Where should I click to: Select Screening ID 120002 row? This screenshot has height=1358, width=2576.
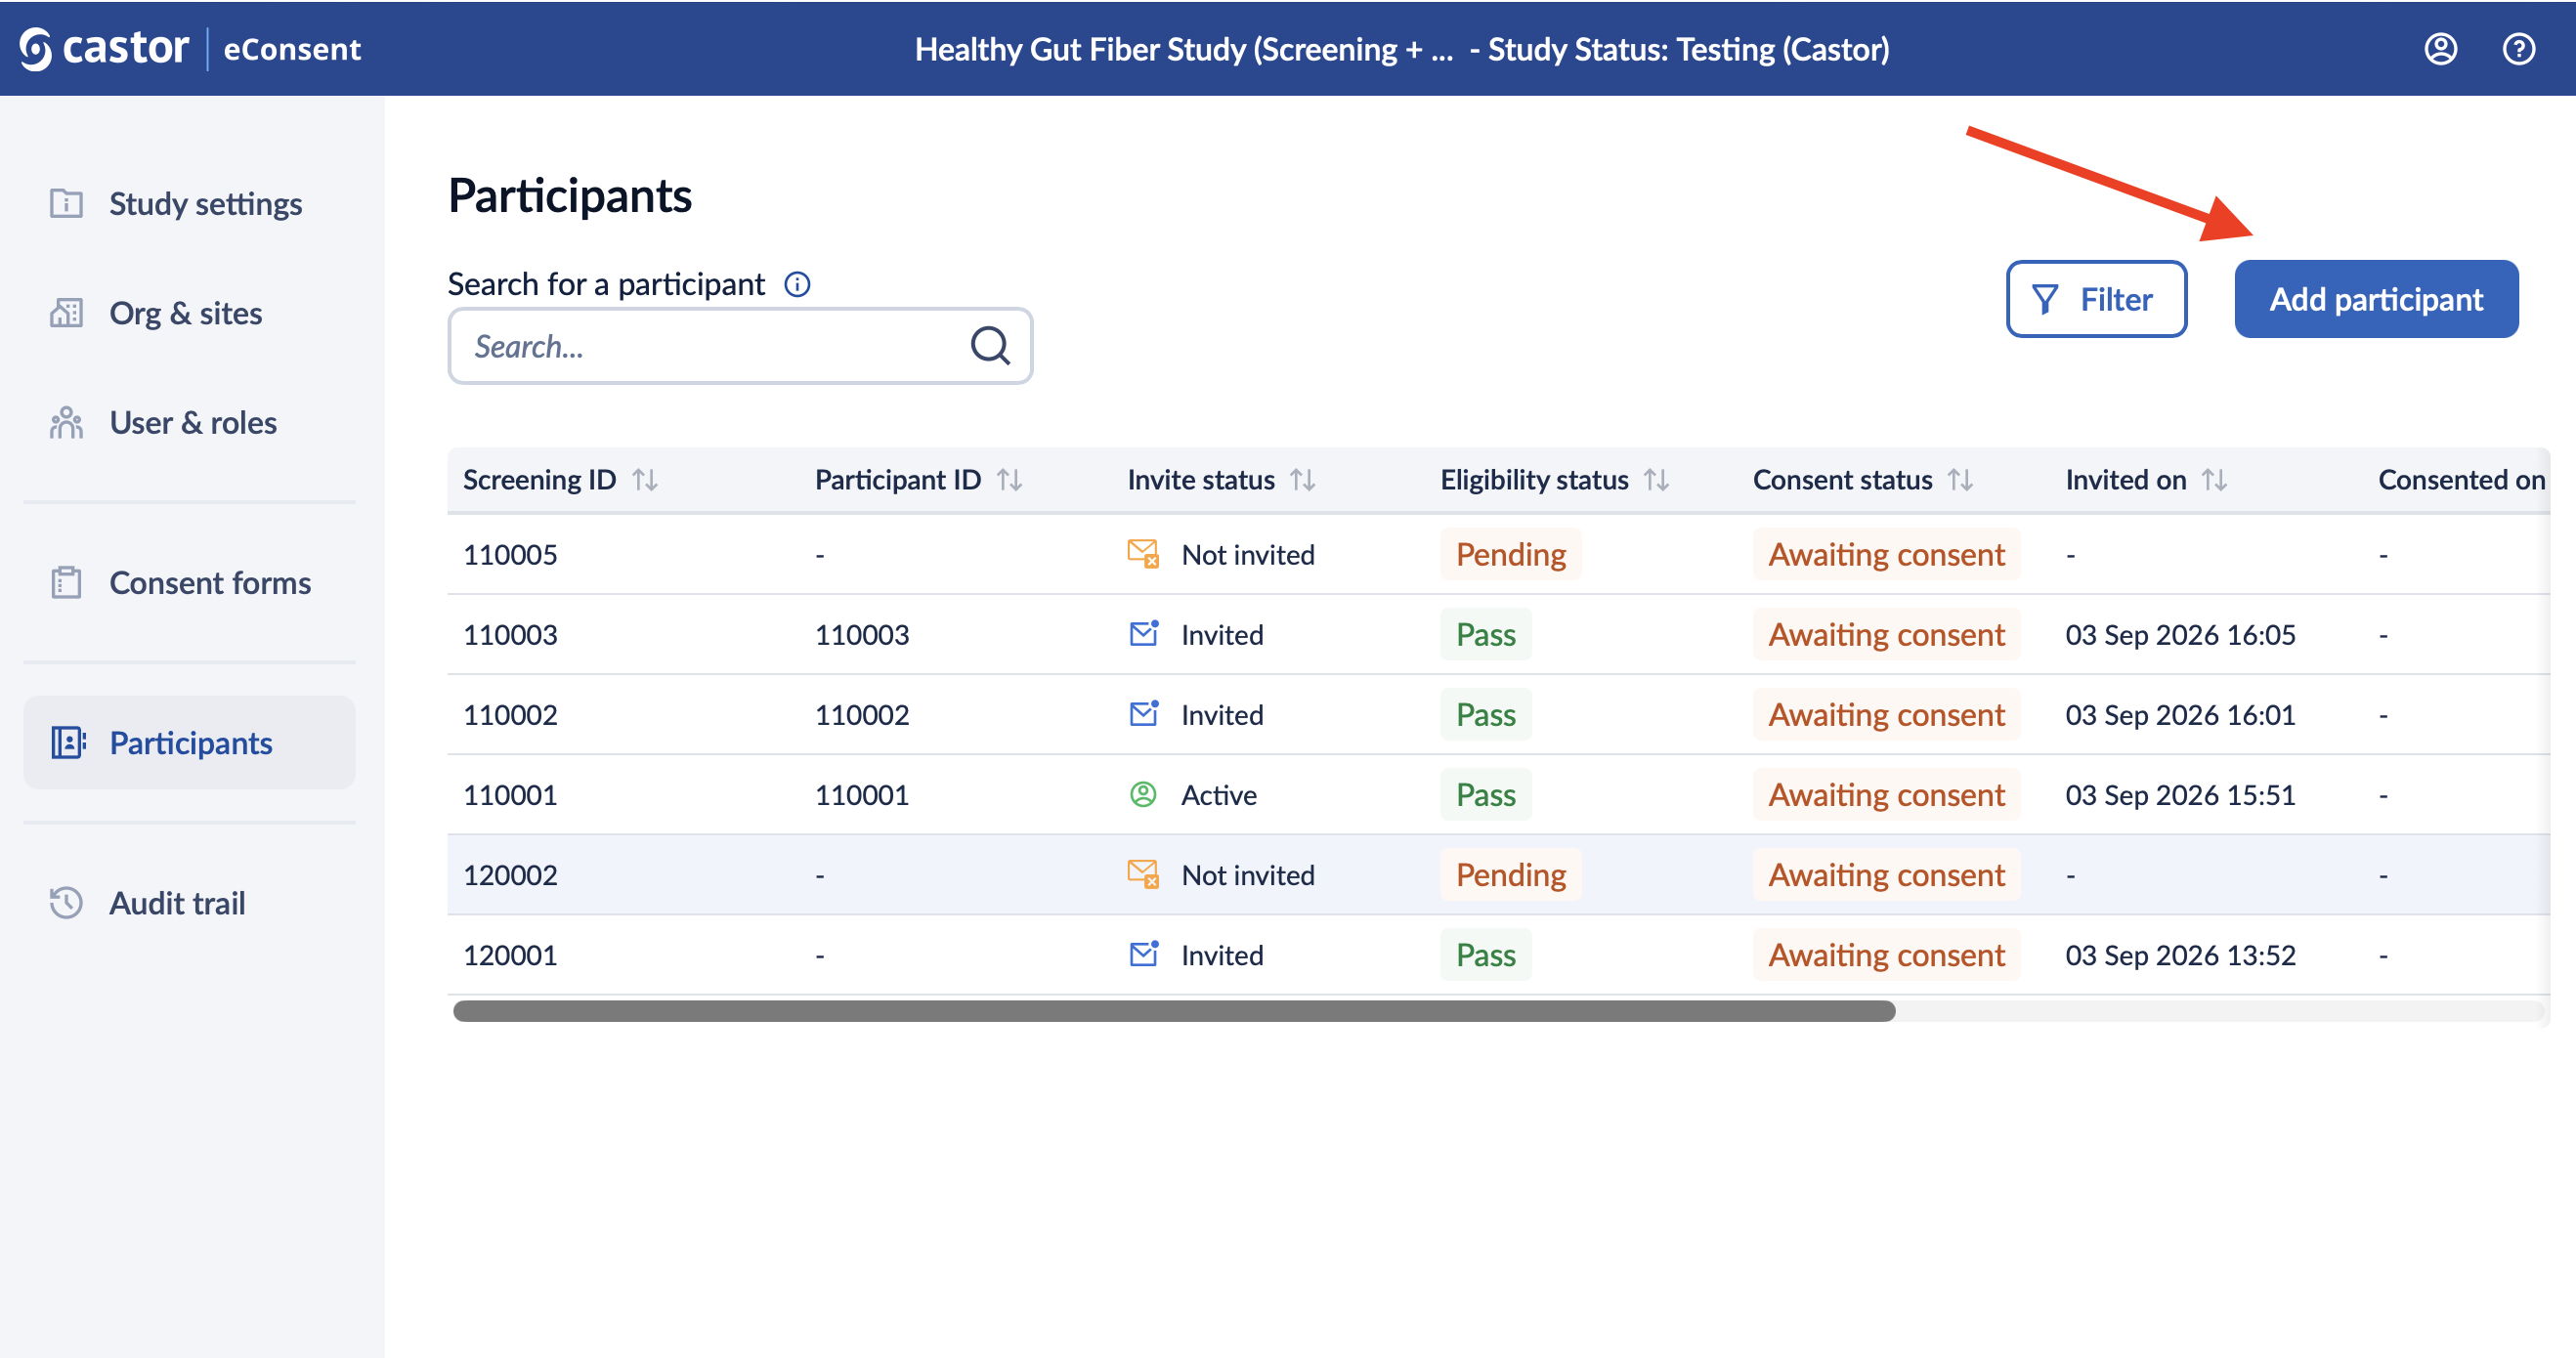coord(1498,874)
